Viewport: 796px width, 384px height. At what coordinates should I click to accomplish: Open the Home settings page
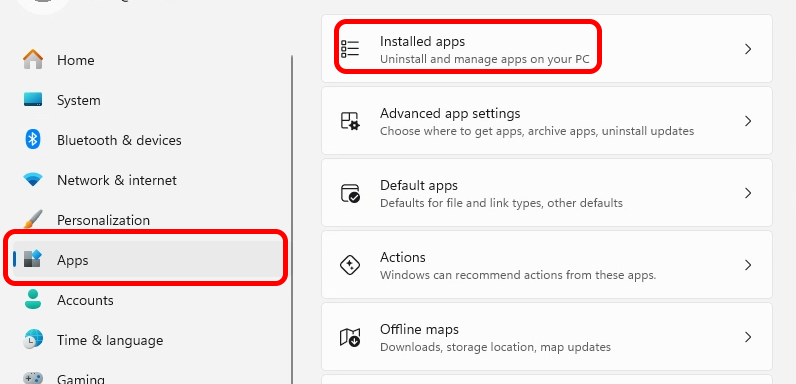76,60
